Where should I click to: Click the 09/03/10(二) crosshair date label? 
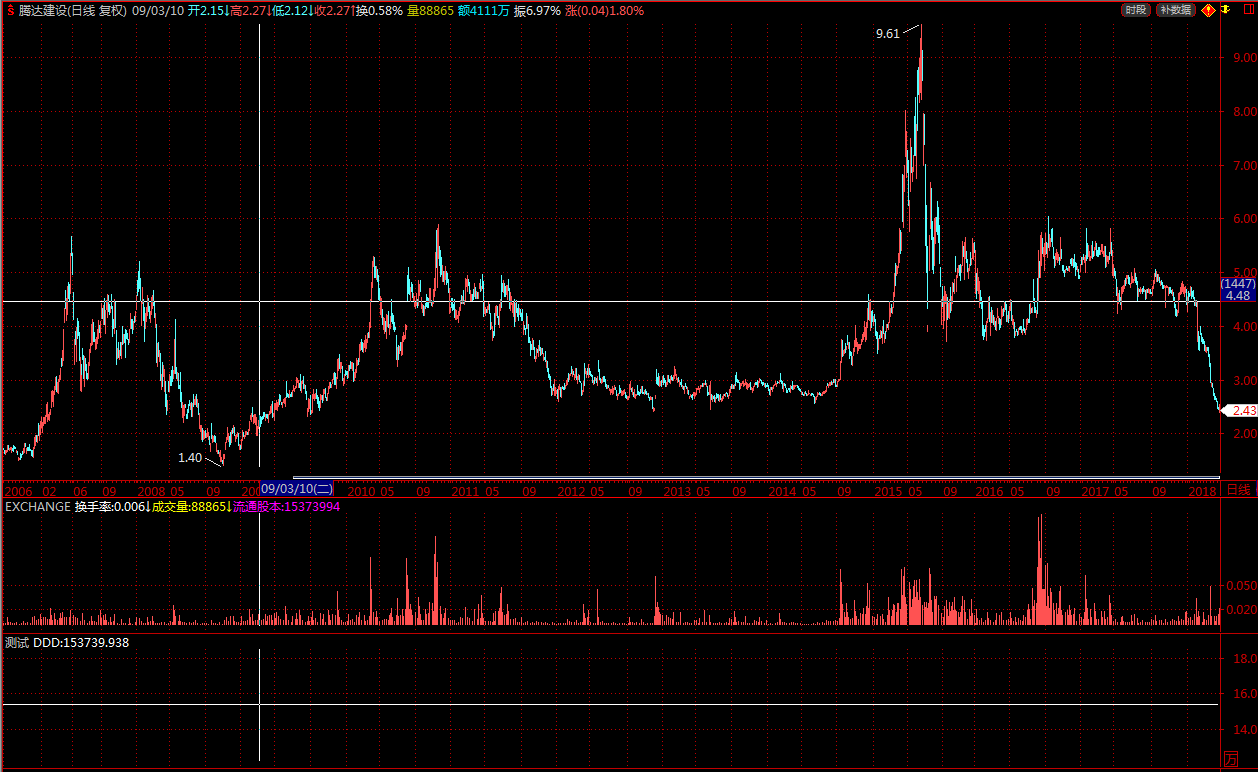pyautogui.click(x=296, y=489)
